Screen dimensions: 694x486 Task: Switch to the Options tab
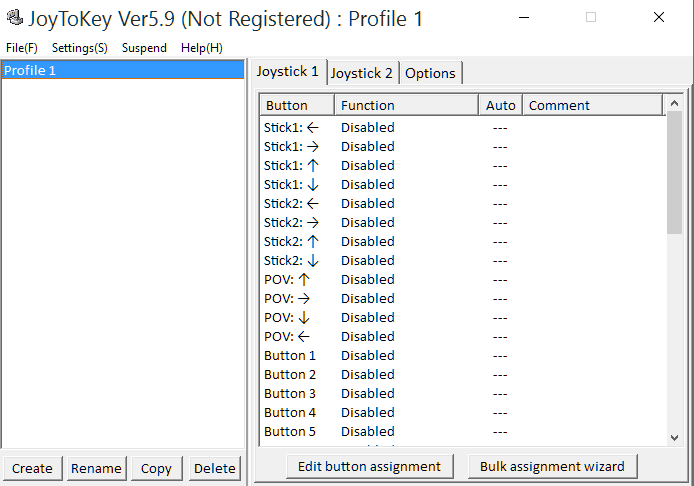coord(430,73)
